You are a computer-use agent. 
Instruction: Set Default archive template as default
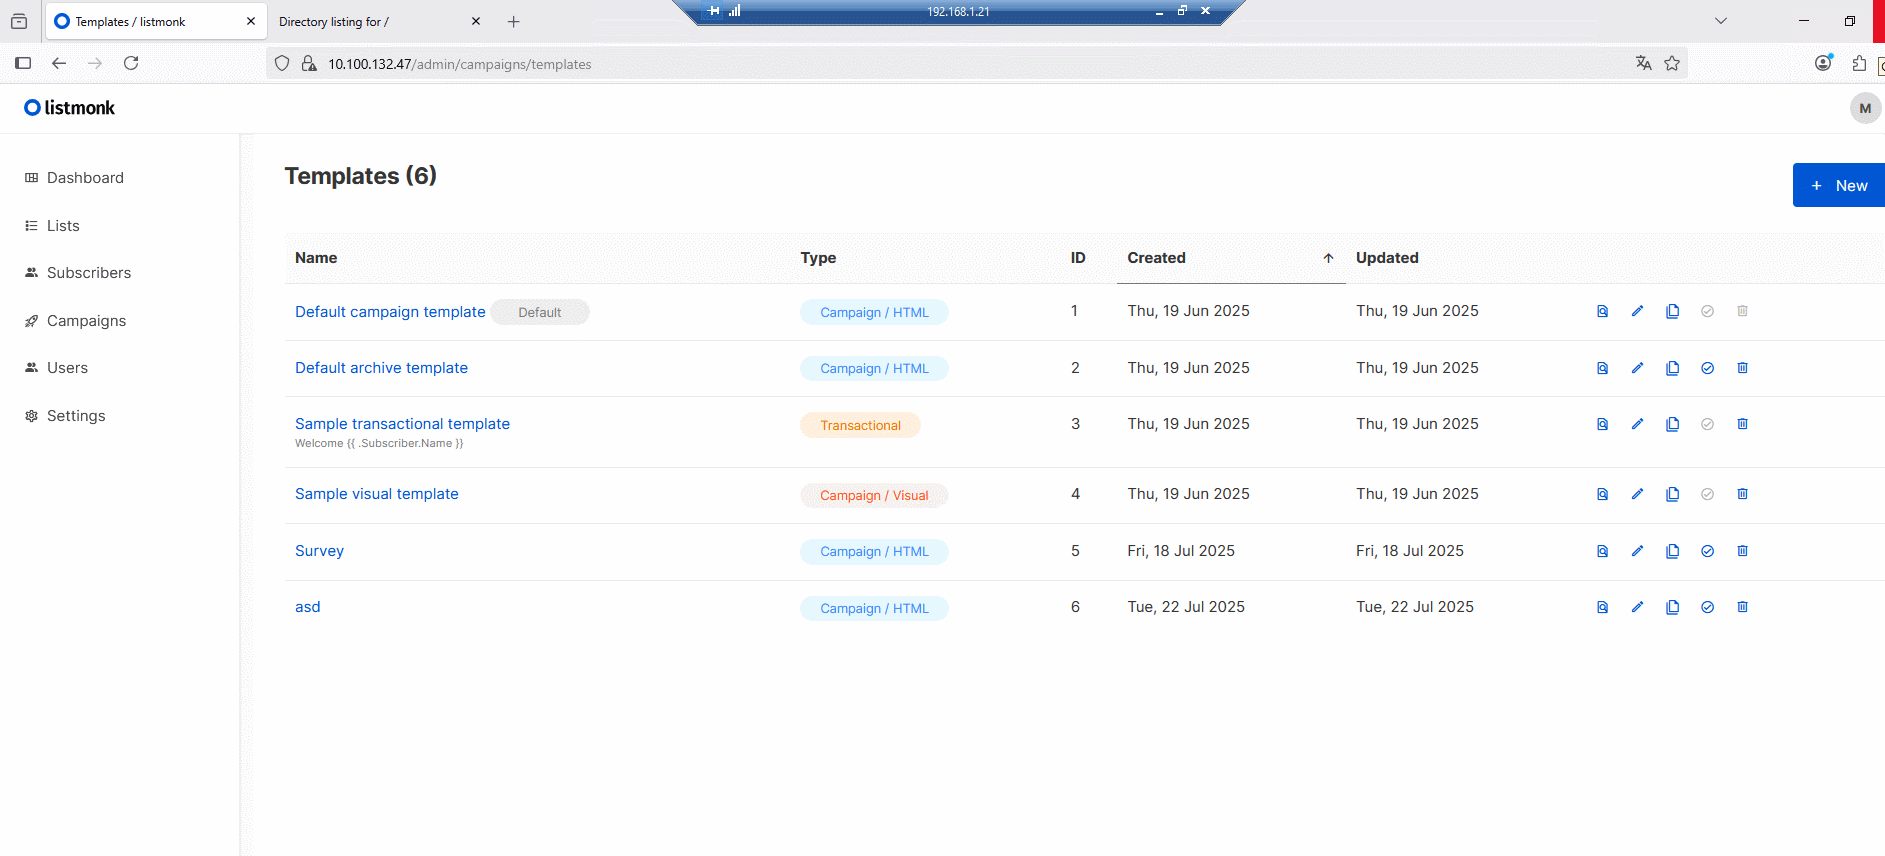[x=1707, y=368]
